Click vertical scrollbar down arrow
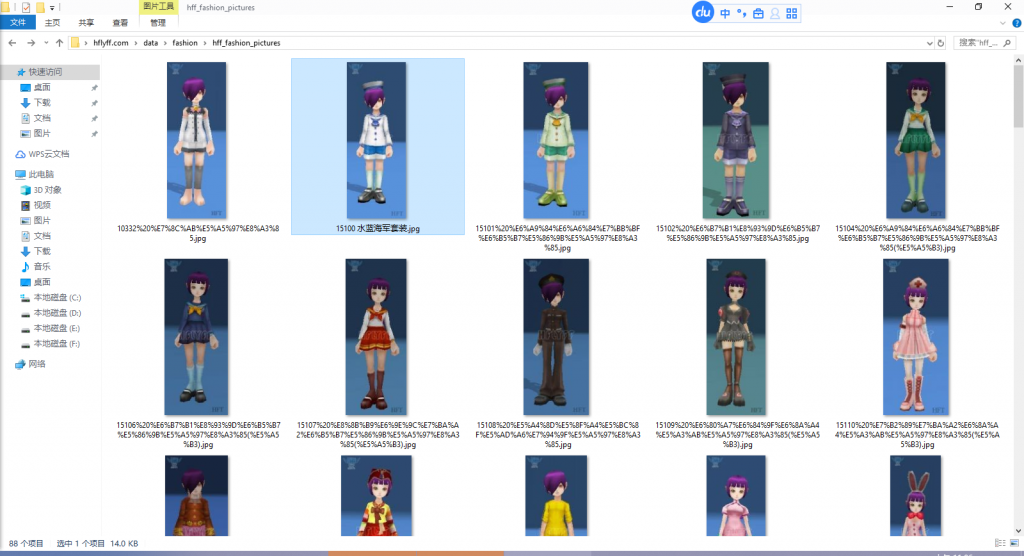This screenshot has height=556, width=1024. (x=1018, y=531)
